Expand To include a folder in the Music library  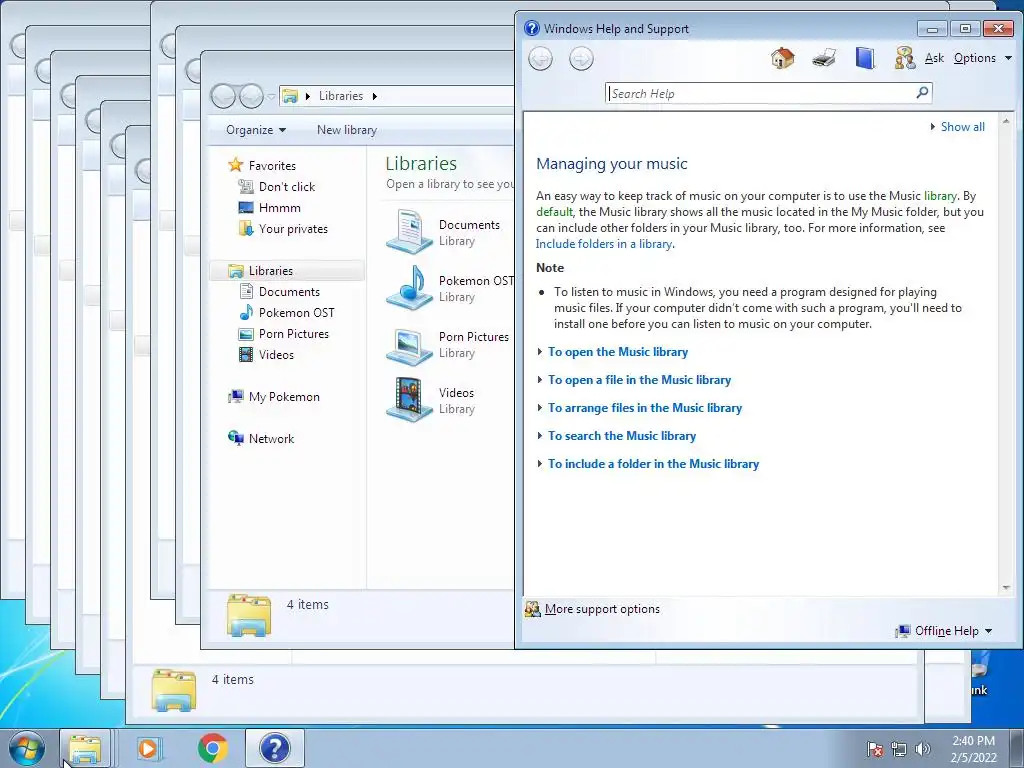[x=653, y=464]
